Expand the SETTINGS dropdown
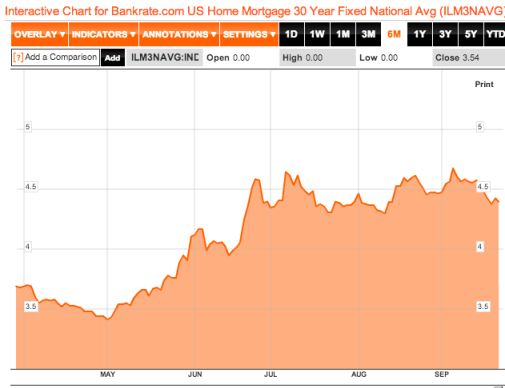This screenshot has height=388, width=505. coord(249,34)
